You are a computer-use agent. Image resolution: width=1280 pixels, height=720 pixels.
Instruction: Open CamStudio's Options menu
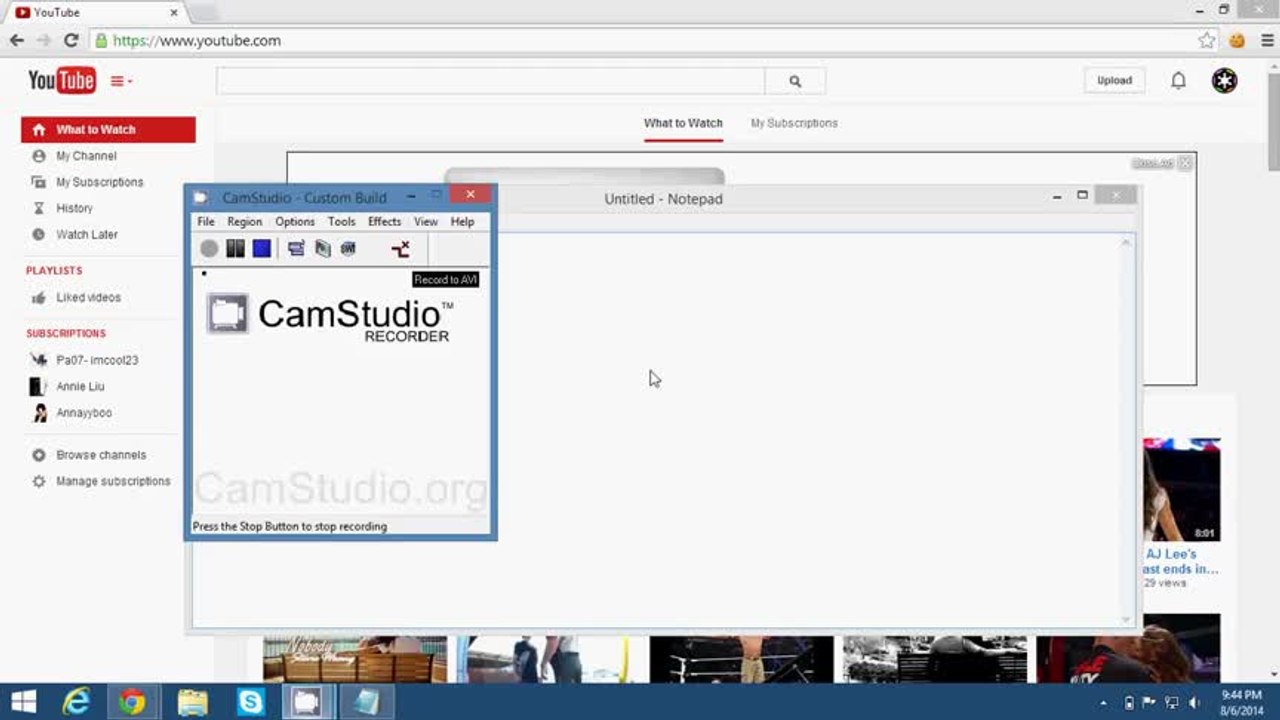[x=295, y=222]
